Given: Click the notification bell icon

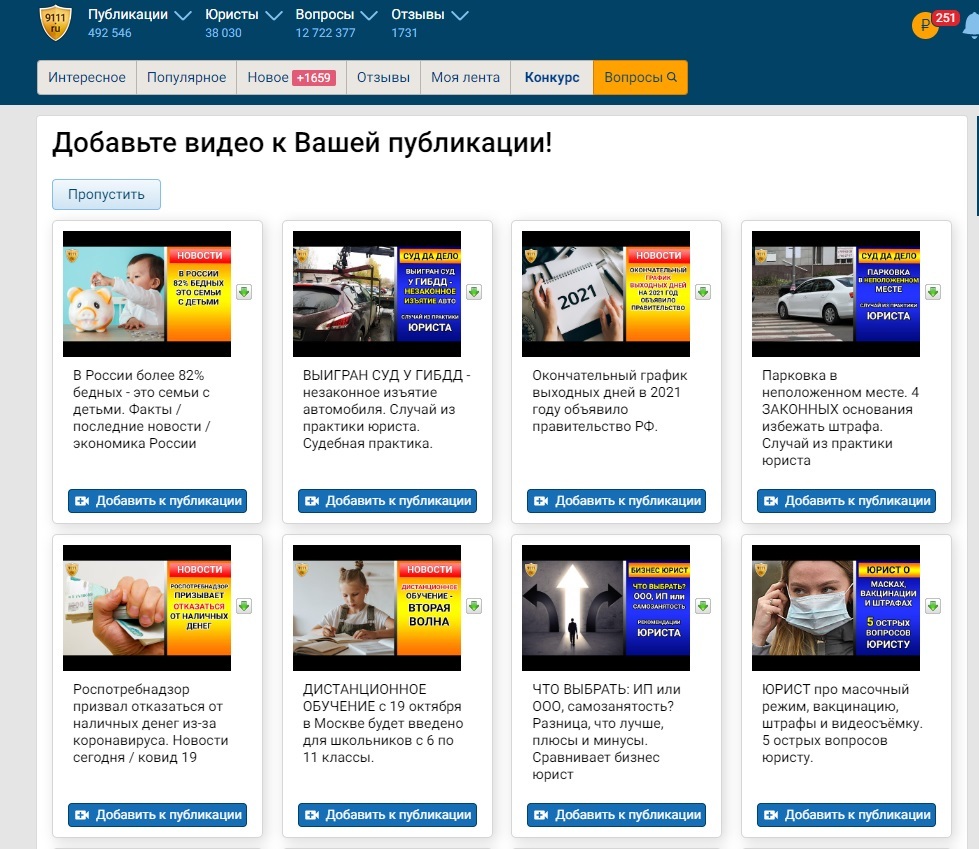Looking at the screenshot, I should tap(971, 27).
